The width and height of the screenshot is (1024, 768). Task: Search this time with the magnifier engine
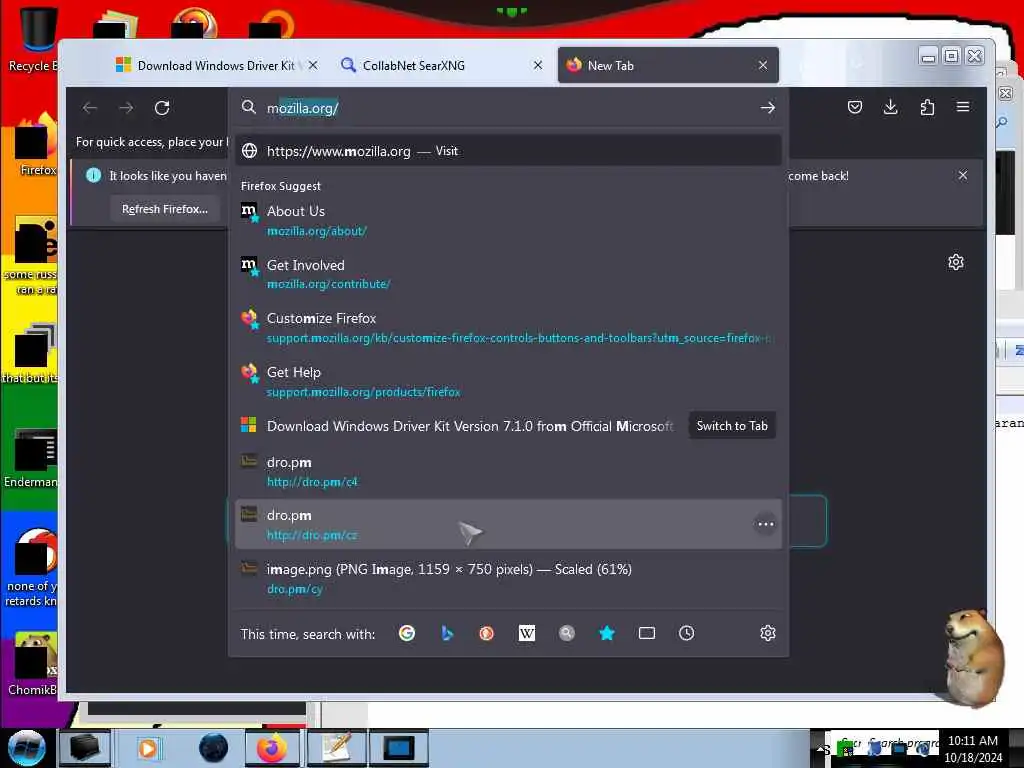pyautogui.click(x=567, y=633)
